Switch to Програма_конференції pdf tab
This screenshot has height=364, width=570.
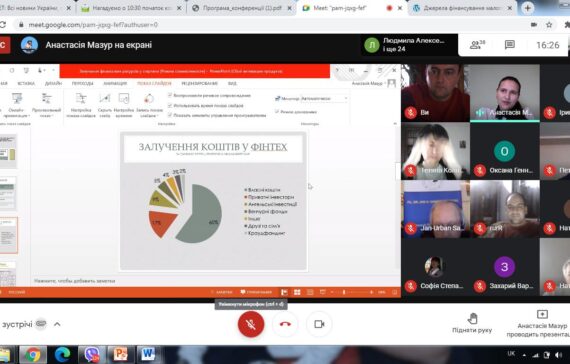(x=242, y=8)
